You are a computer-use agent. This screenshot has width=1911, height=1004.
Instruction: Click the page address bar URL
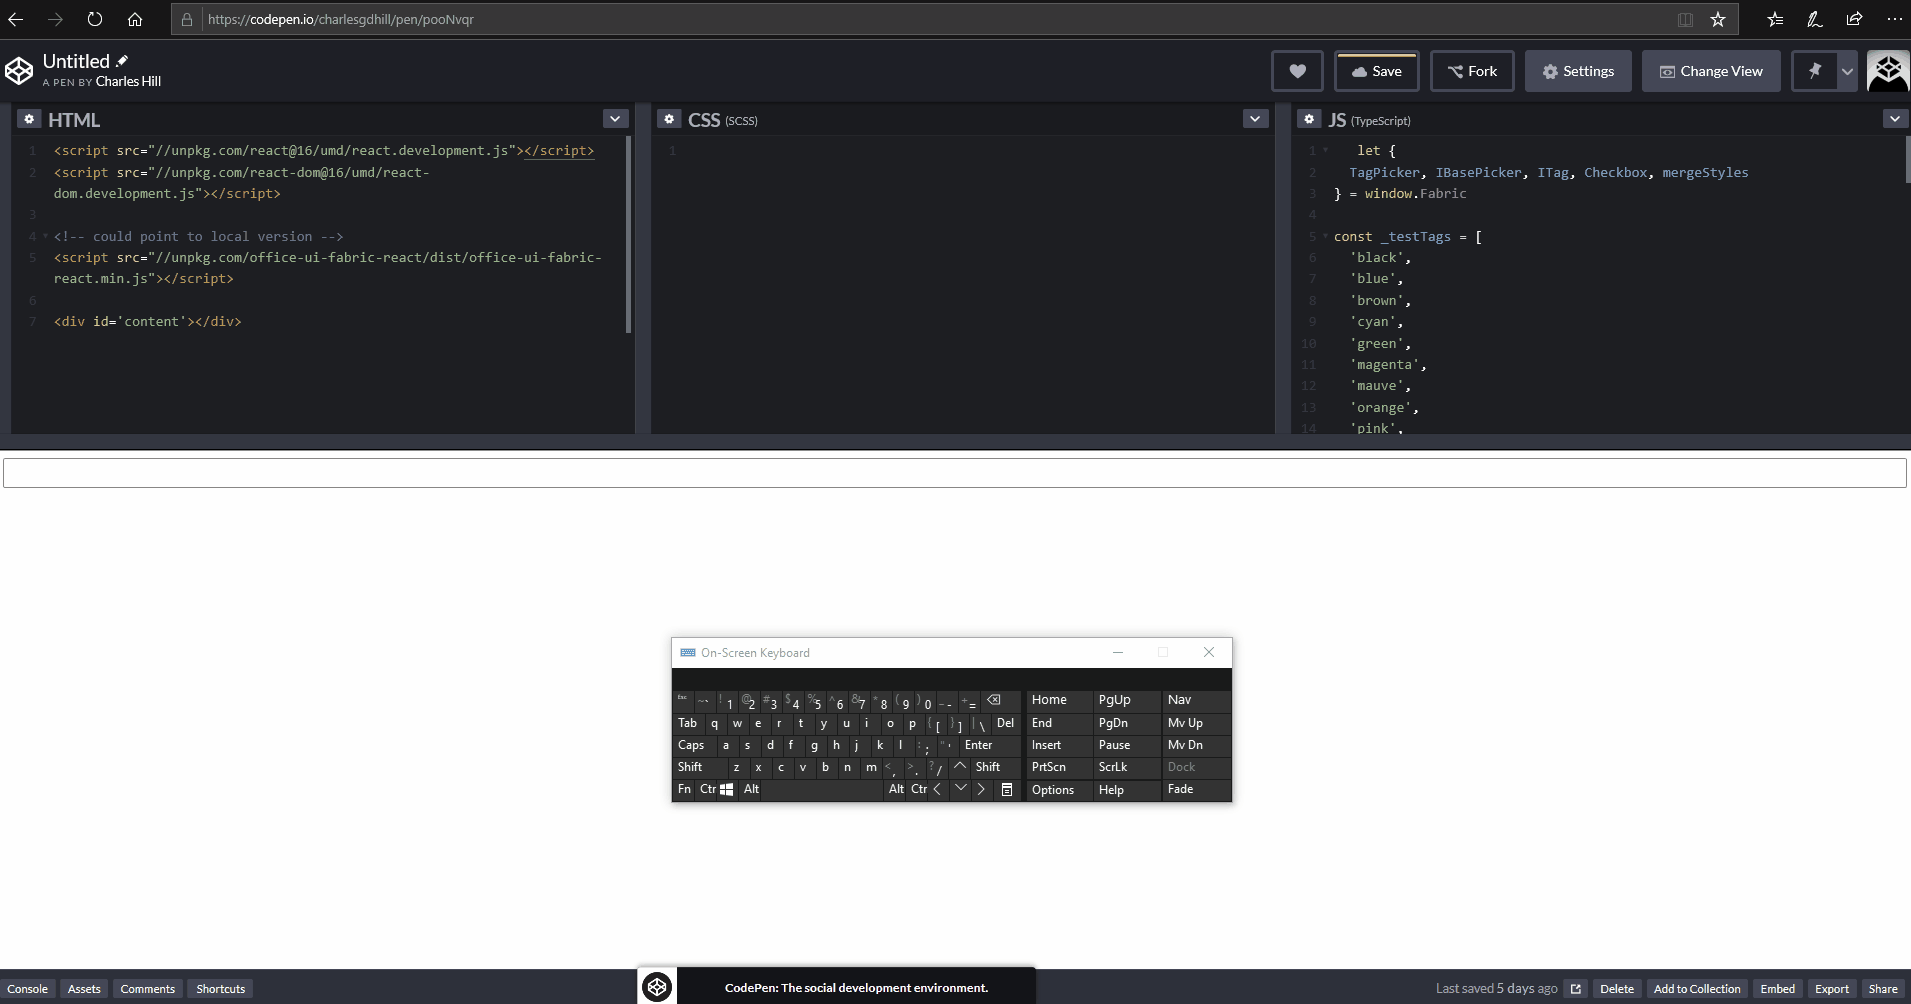tap(339, 19)
